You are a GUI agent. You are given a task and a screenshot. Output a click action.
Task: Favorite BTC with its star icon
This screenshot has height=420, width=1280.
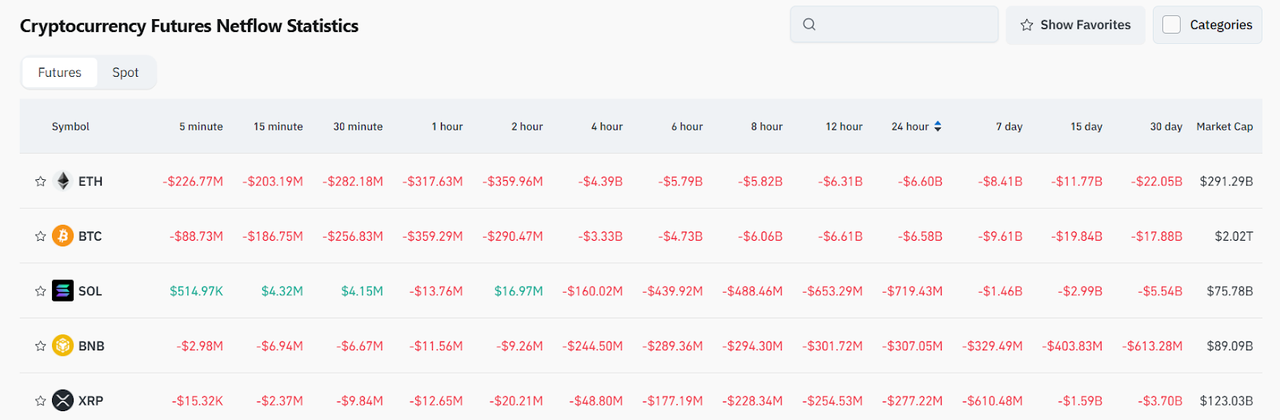(x=40, y=237)
